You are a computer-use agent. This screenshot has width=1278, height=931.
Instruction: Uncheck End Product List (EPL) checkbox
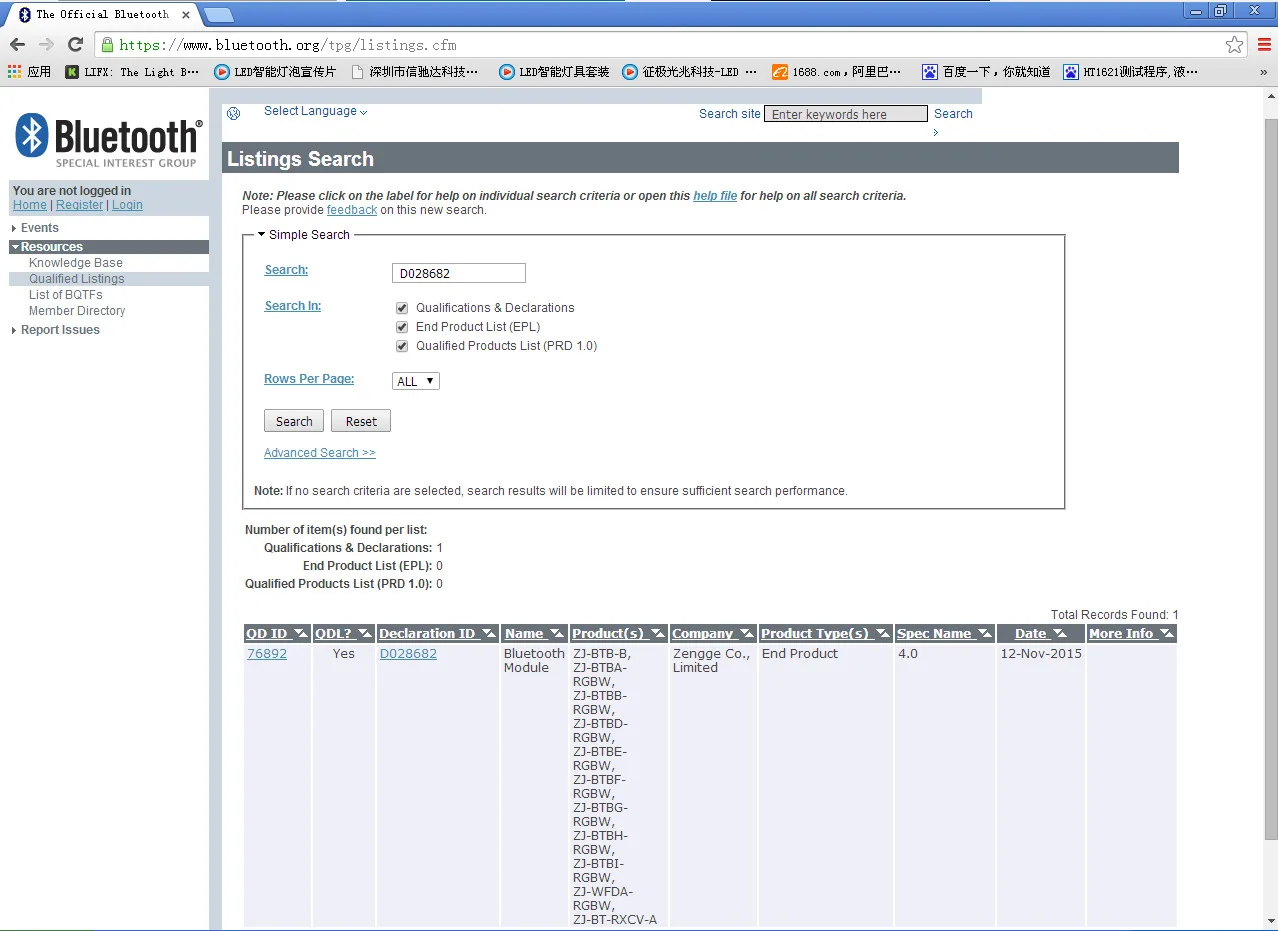(x=402, y=327)
